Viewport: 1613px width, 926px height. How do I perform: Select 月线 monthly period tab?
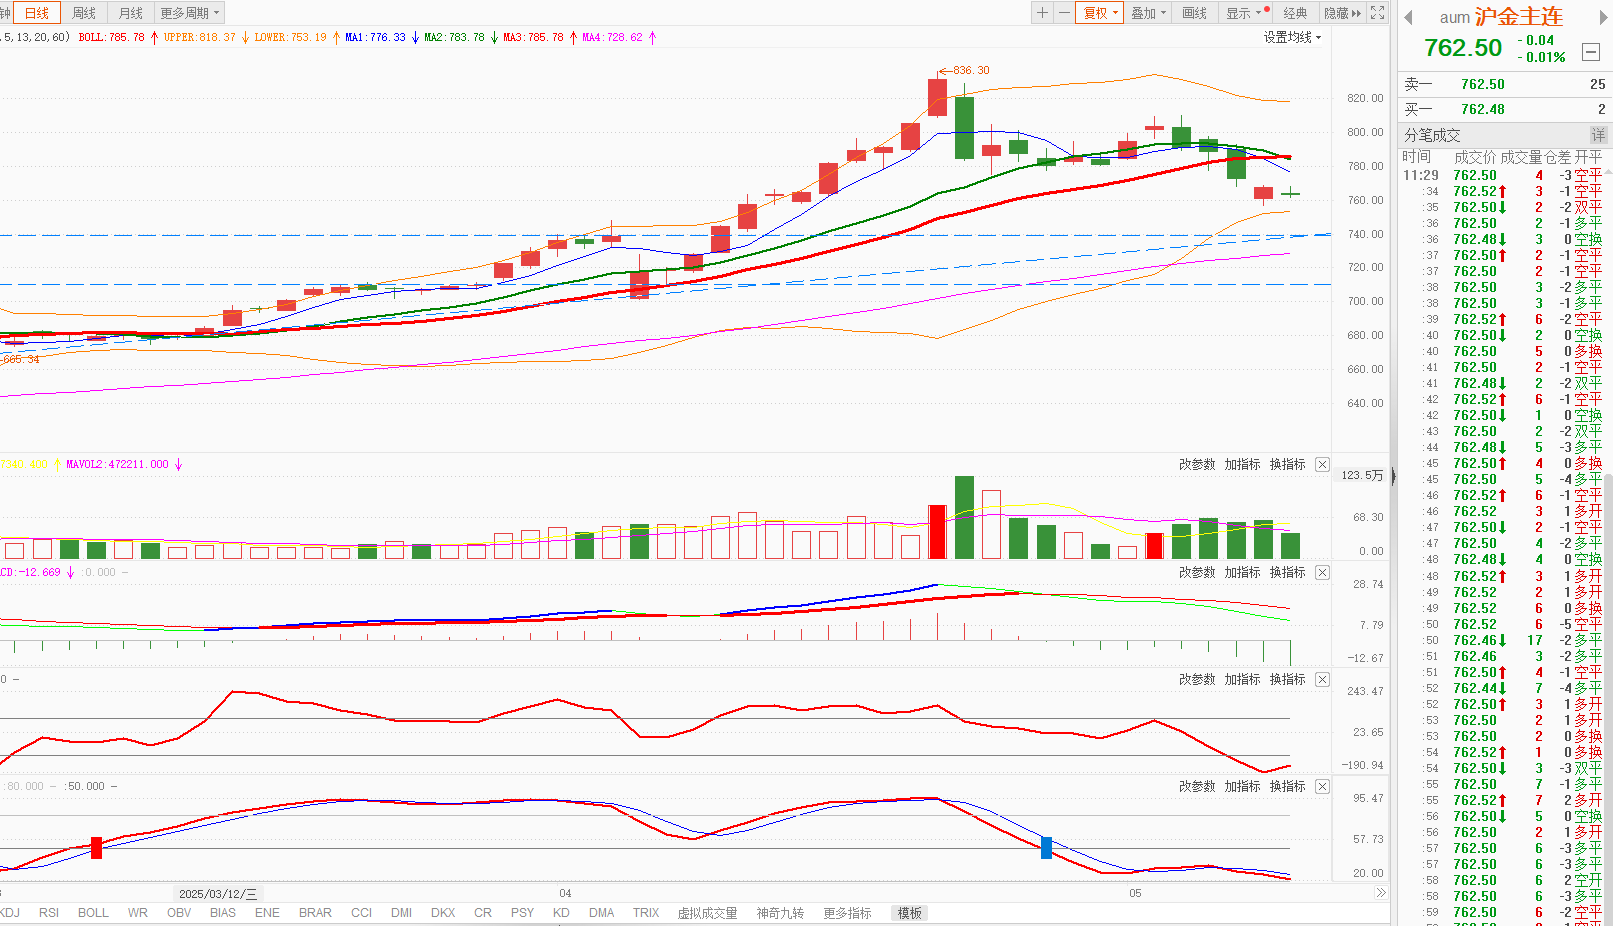[x=131, y=13]
